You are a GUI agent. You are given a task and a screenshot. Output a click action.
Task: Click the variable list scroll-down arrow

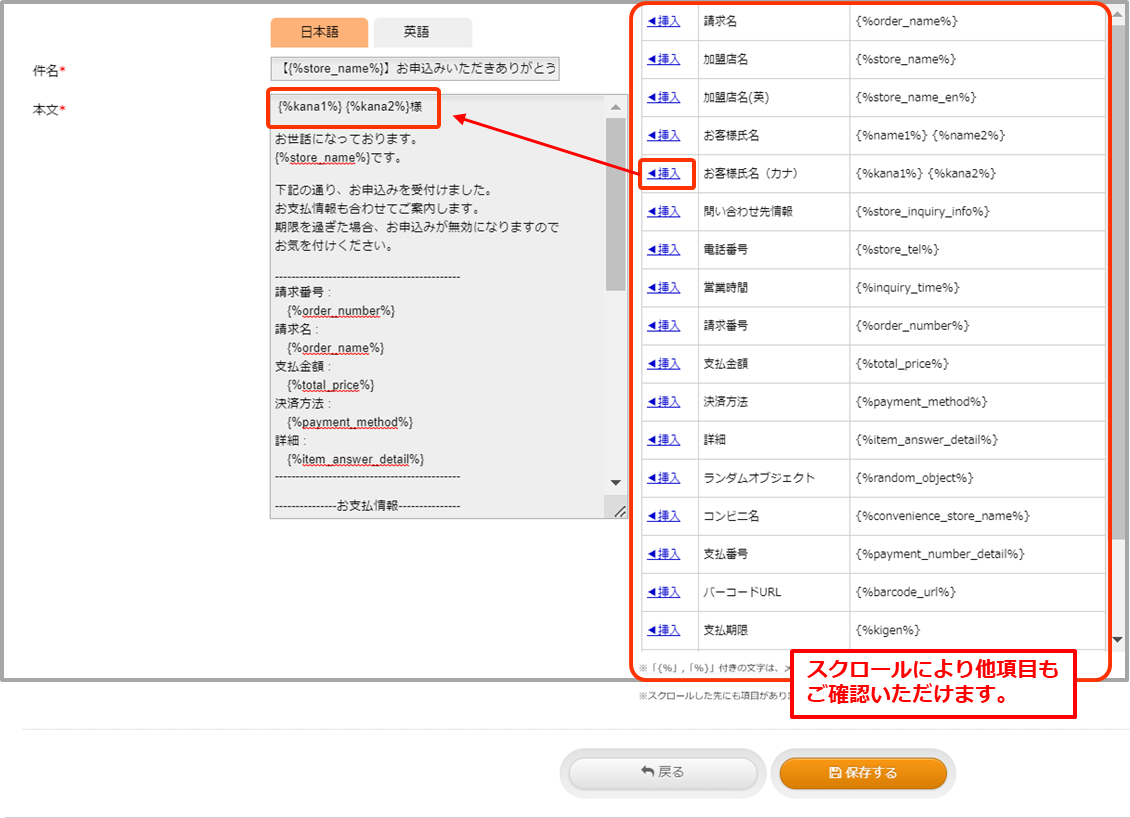1117,639
